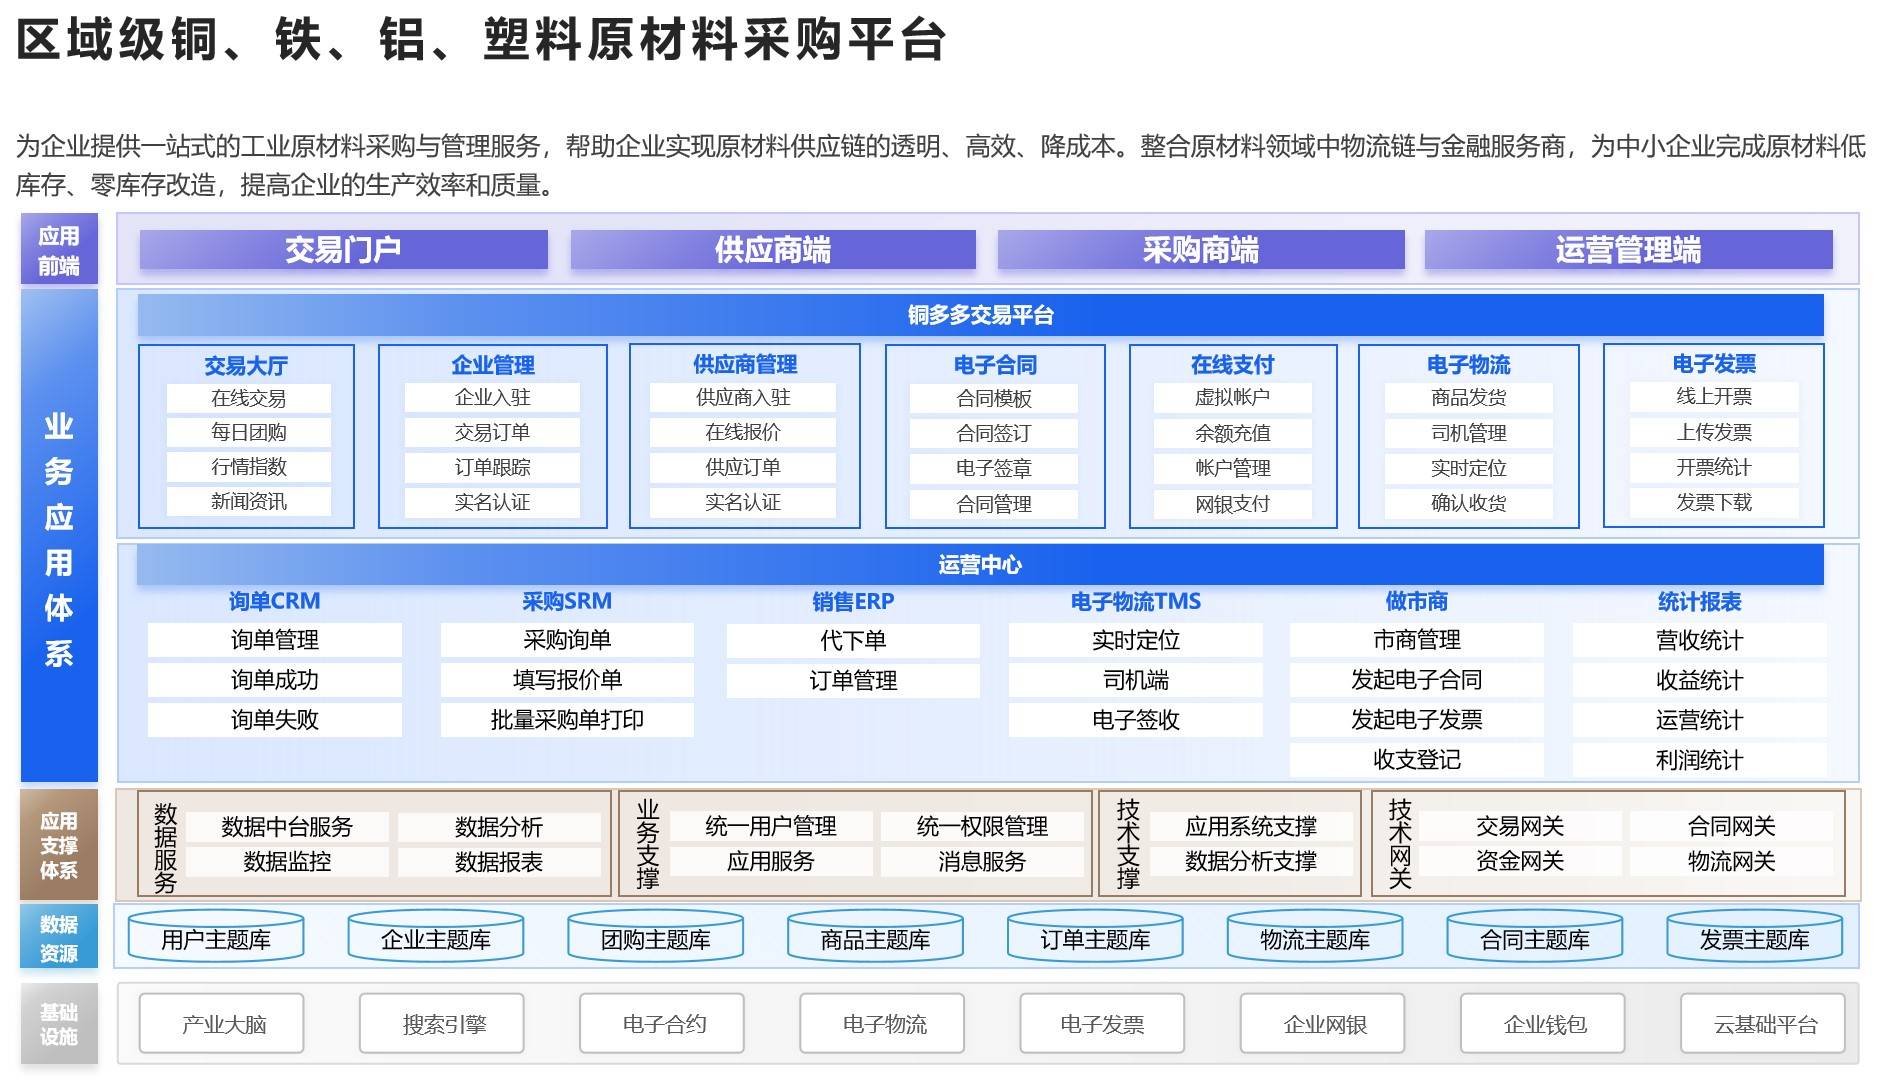Open the 采购商端 front-end block
This screenshot has height=1081, width=1897.
coord(1200,250)
